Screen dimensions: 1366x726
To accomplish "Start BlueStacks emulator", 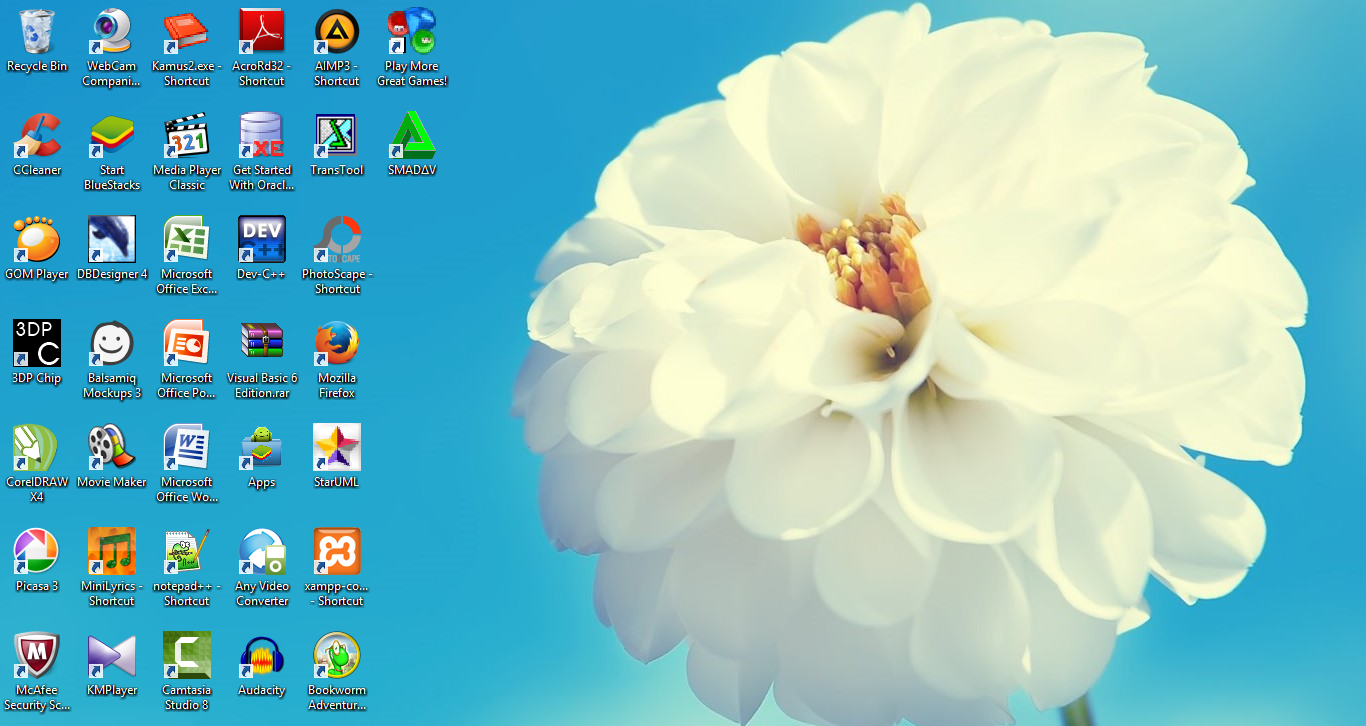I will [x=111, y=135].
